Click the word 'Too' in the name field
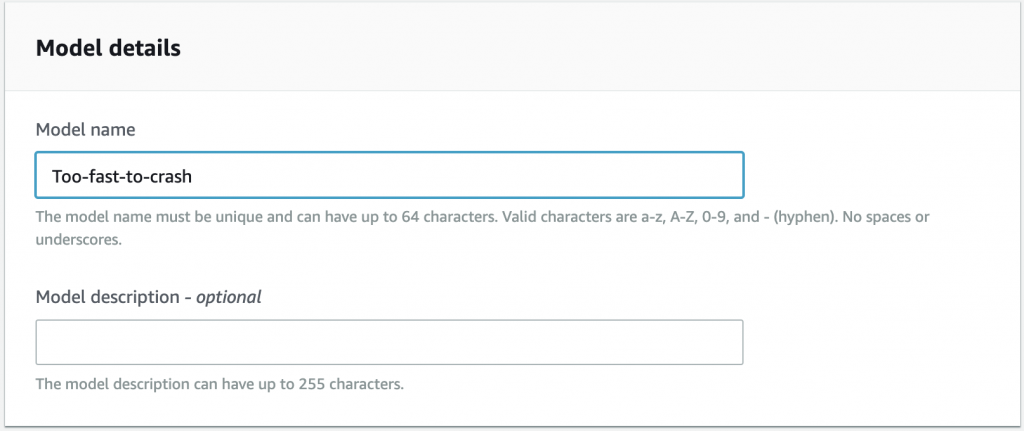Image resolution: width=1024 pixels, height=431 pixels. tap(65, 176)
